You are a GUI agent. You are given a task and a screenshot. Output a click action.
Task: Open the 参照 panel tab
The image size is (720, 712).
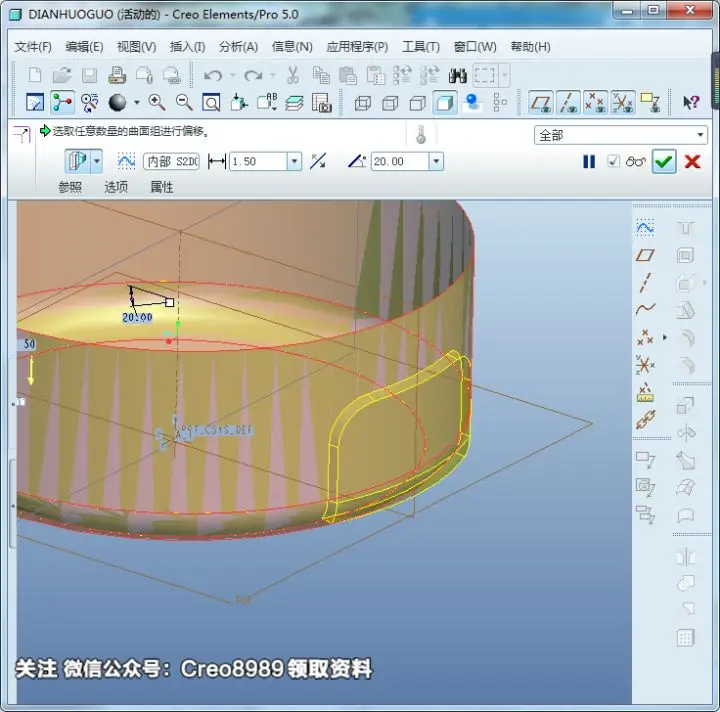[x=70, y=187]
